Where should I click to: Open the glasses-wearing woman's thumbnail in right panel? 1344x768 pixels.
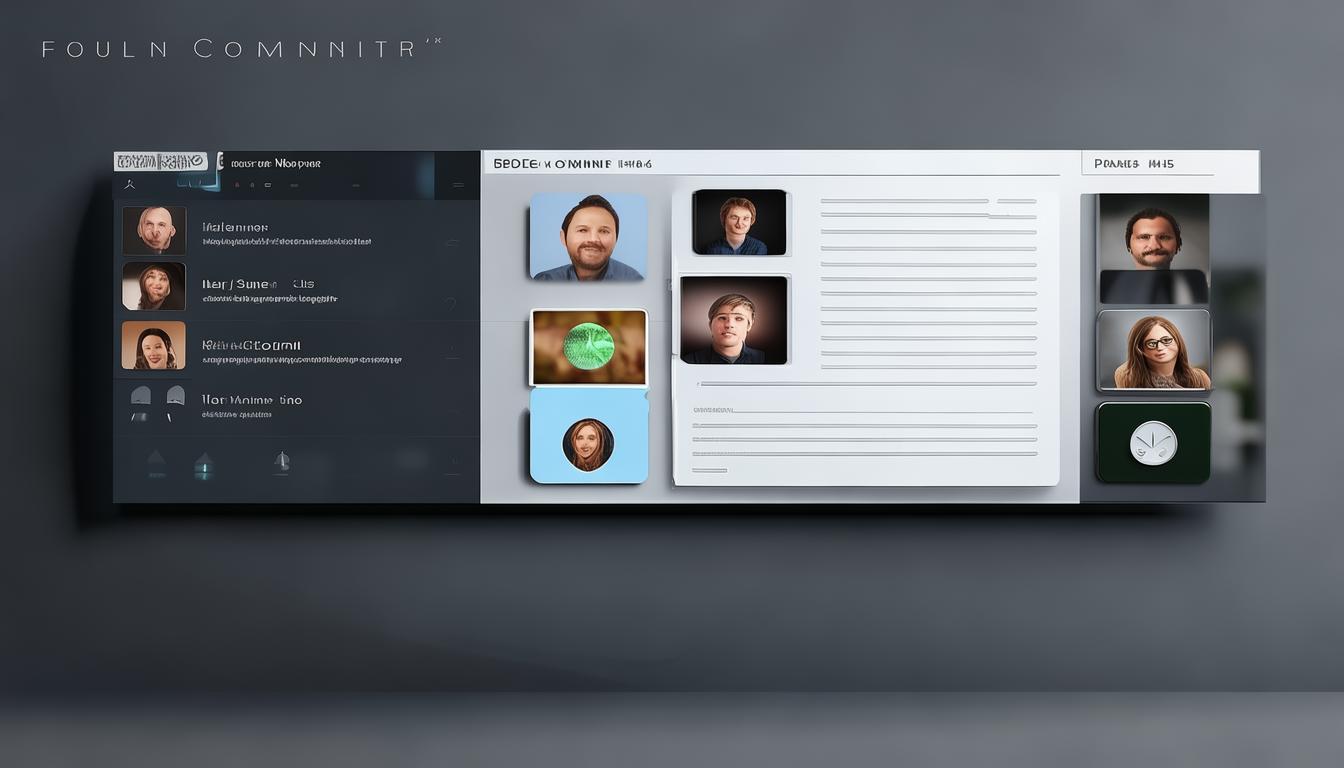pos(1154,350)
